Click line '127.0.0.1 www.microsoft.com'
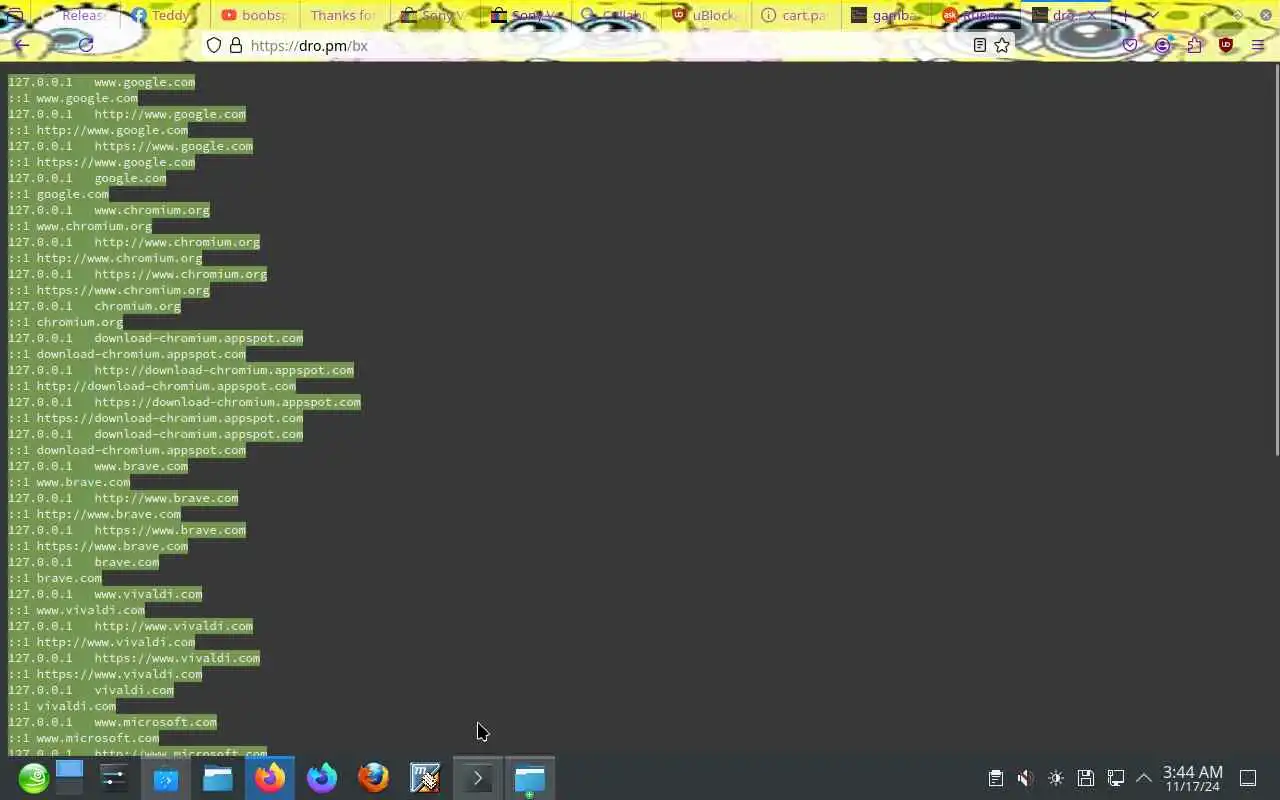Image resolution: width=1280 pixels, height=800 pixels. coord(112,722)
